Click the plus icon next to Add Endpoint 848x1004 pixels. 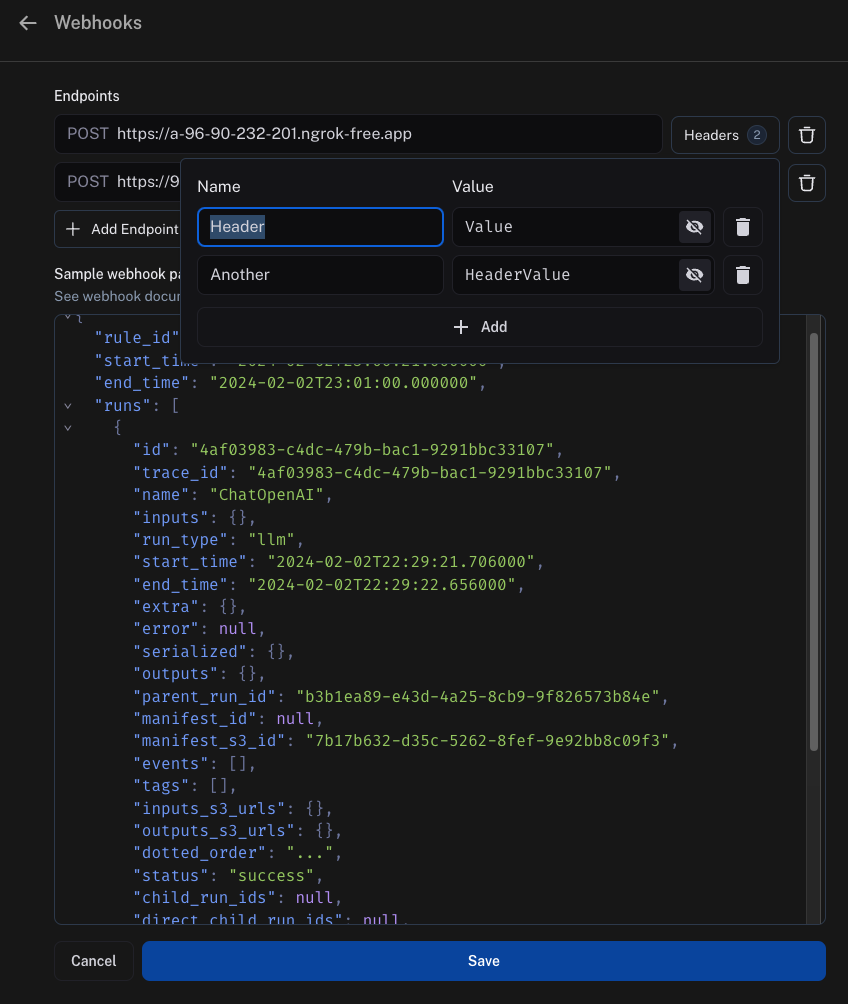click(73, 228)
